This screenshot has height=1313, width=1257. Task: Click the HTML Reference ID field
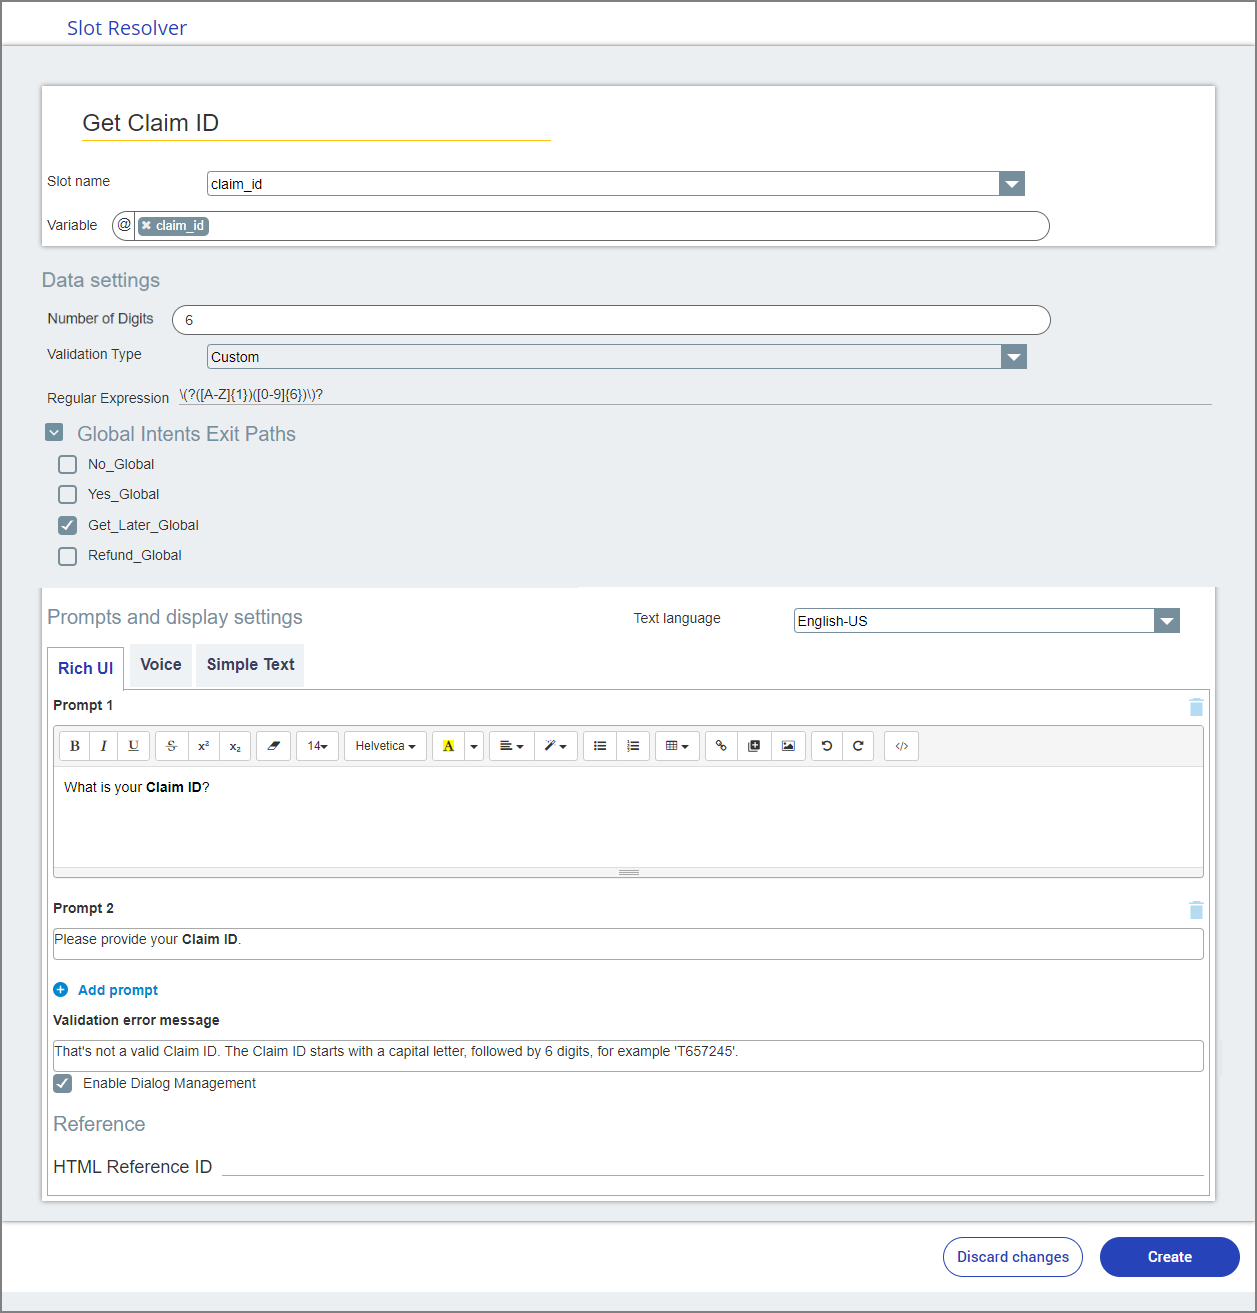pyautogui.click(x=713, y=1166)
